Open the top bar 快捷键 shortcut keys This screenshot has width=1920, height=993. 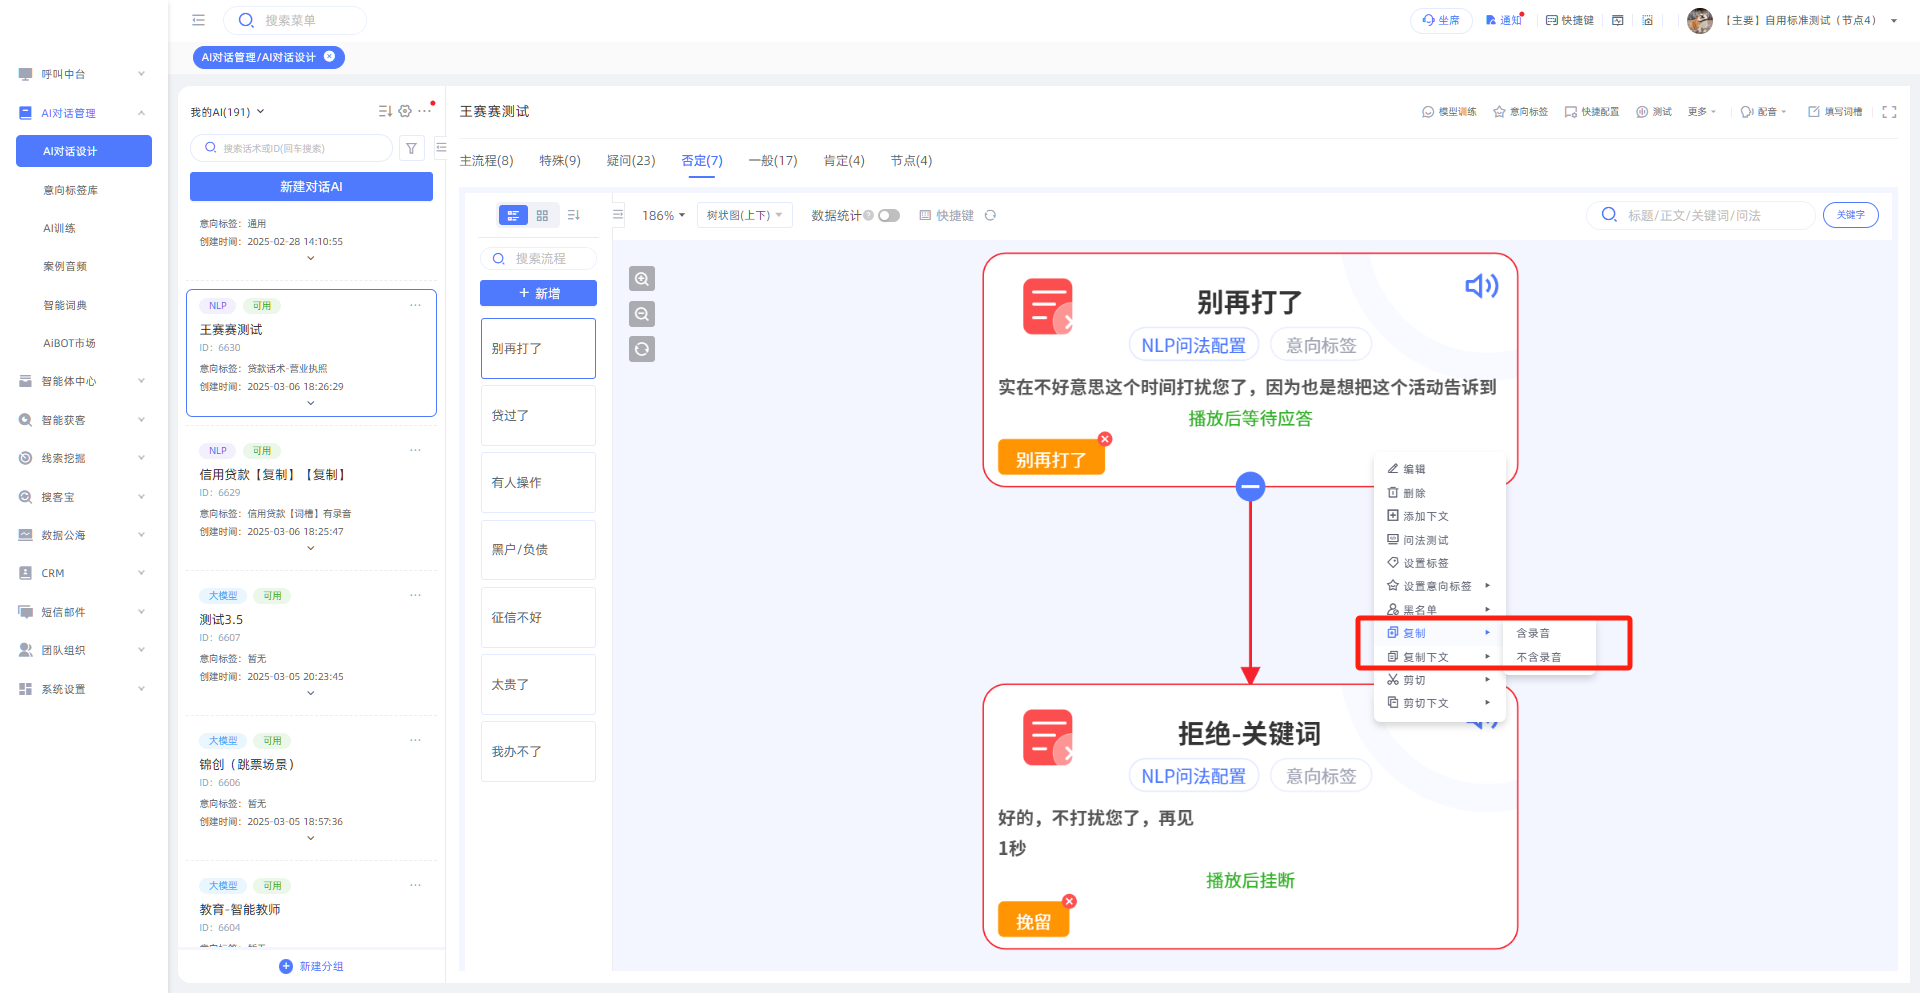1570,20
